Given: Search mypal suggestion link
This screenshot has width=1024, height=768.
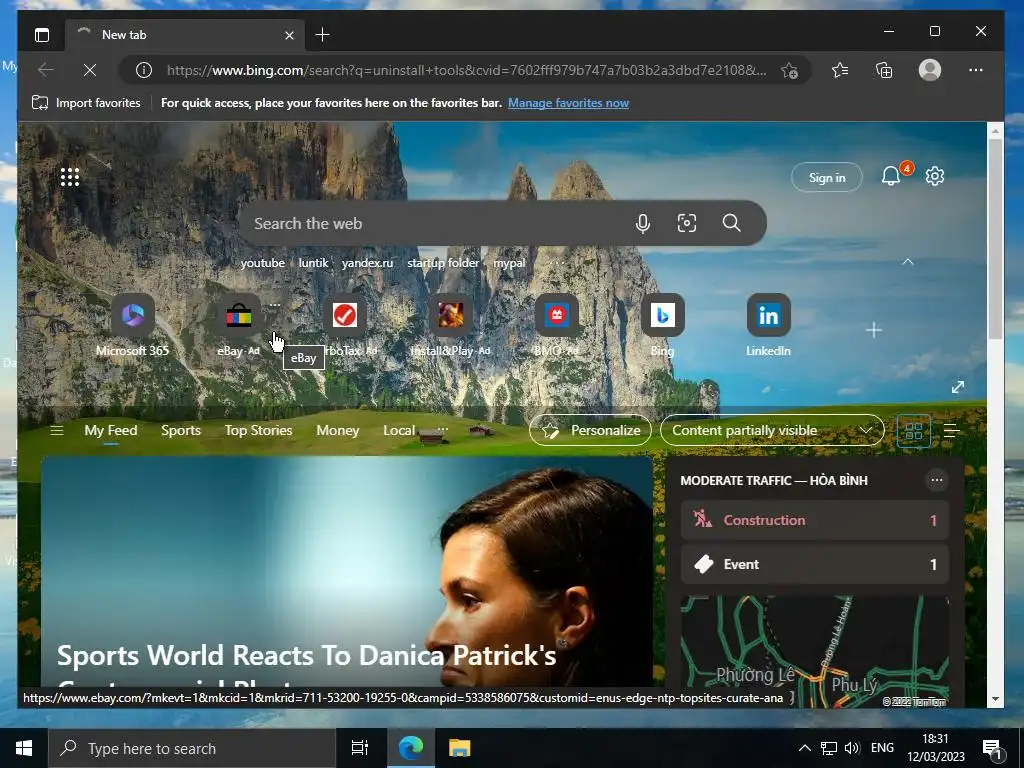Looking at the screenshot, I should point(509,263).
